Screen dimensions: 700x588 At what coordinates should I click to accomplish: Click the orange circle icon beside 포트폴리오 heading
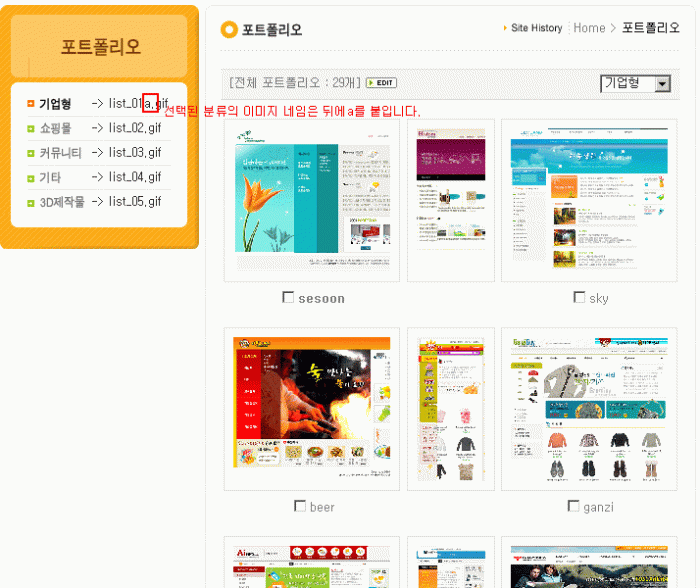(230, 30)
